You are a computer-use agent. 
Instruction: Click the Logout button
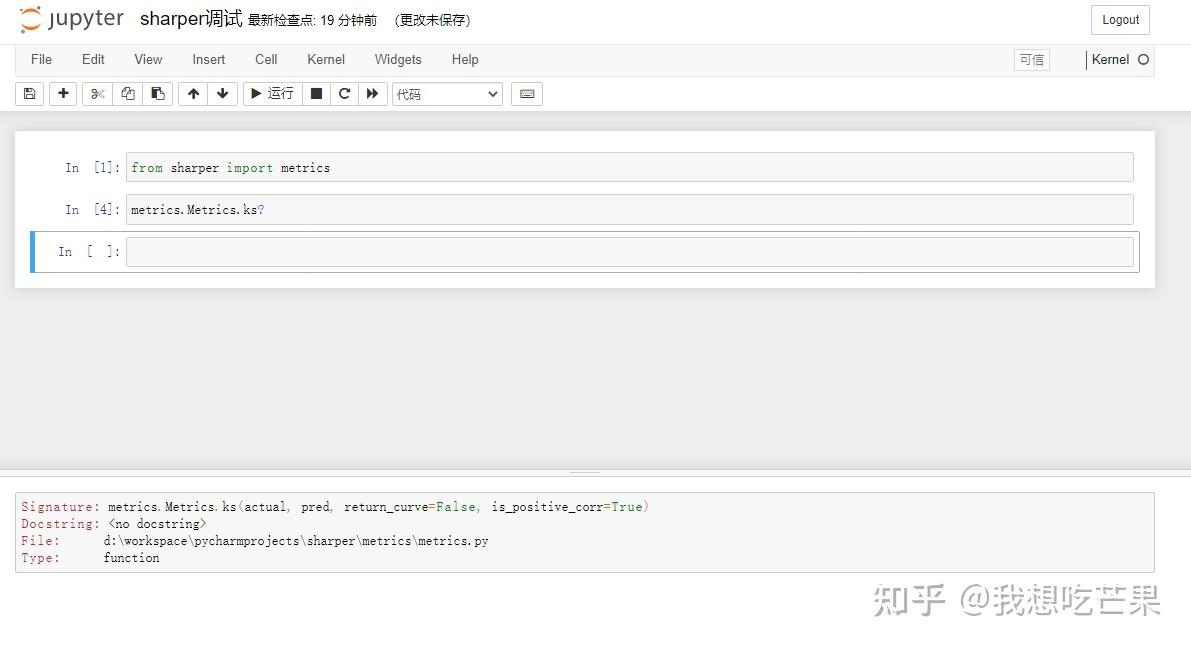point(1119,19)
